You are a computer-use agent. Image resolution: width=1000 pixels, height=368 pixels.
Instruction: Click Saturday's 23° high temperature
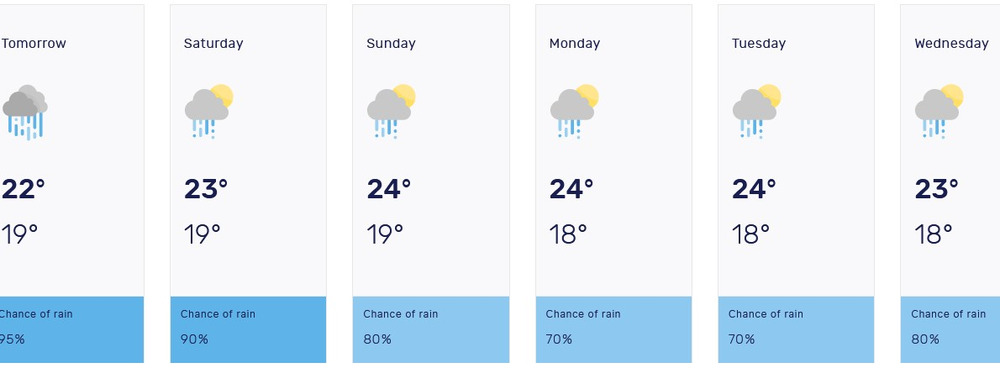coord(206,189)
